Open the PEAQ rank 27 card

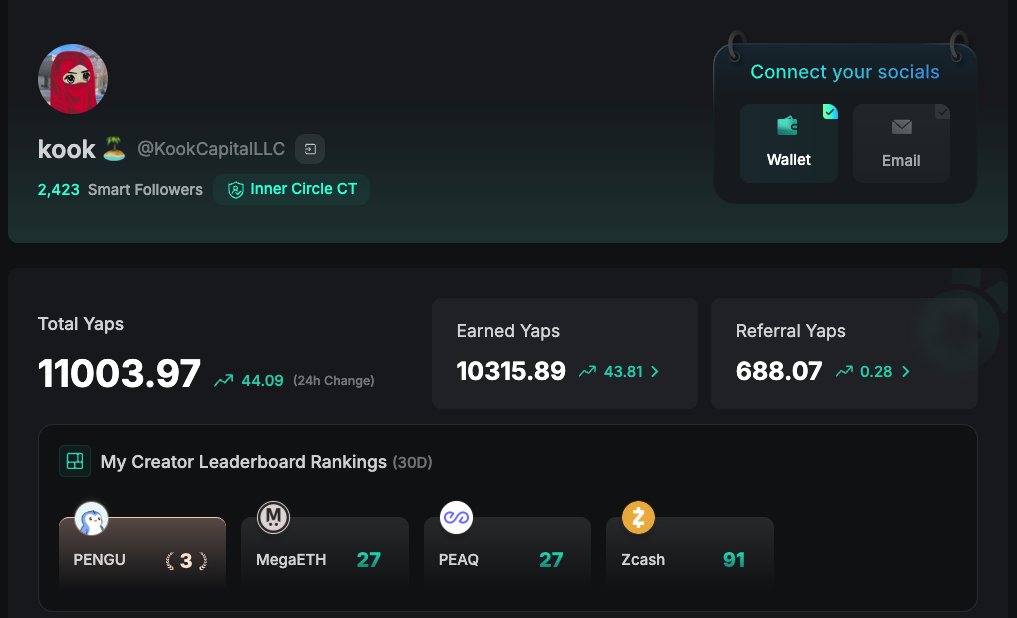(507, 553)
